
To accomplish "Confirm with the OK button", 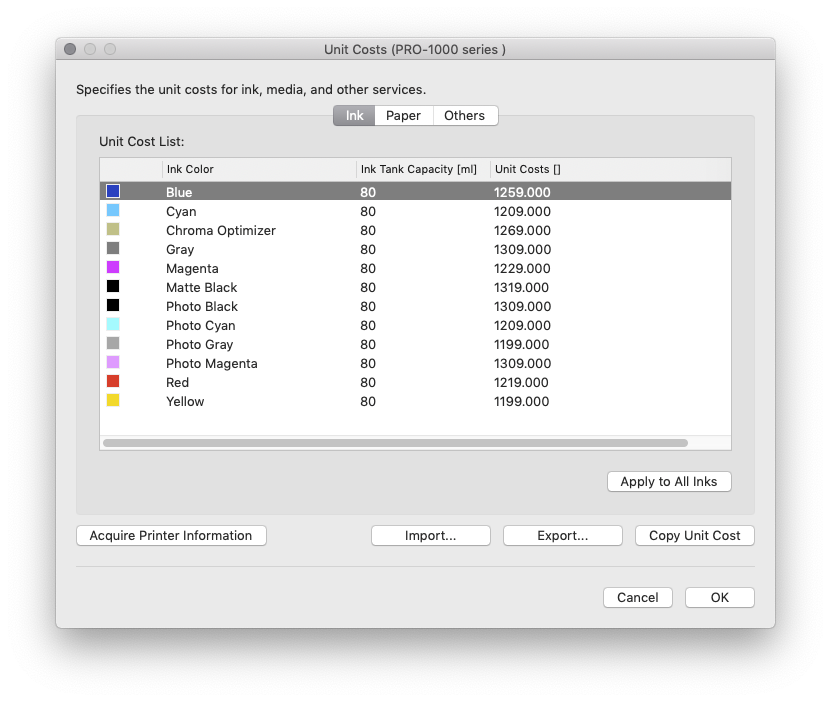I will 719,598.
